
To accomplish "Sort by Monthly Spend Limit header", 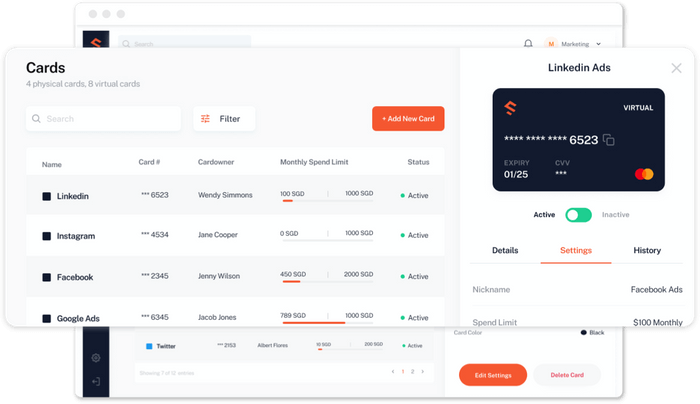I will 314,162.
